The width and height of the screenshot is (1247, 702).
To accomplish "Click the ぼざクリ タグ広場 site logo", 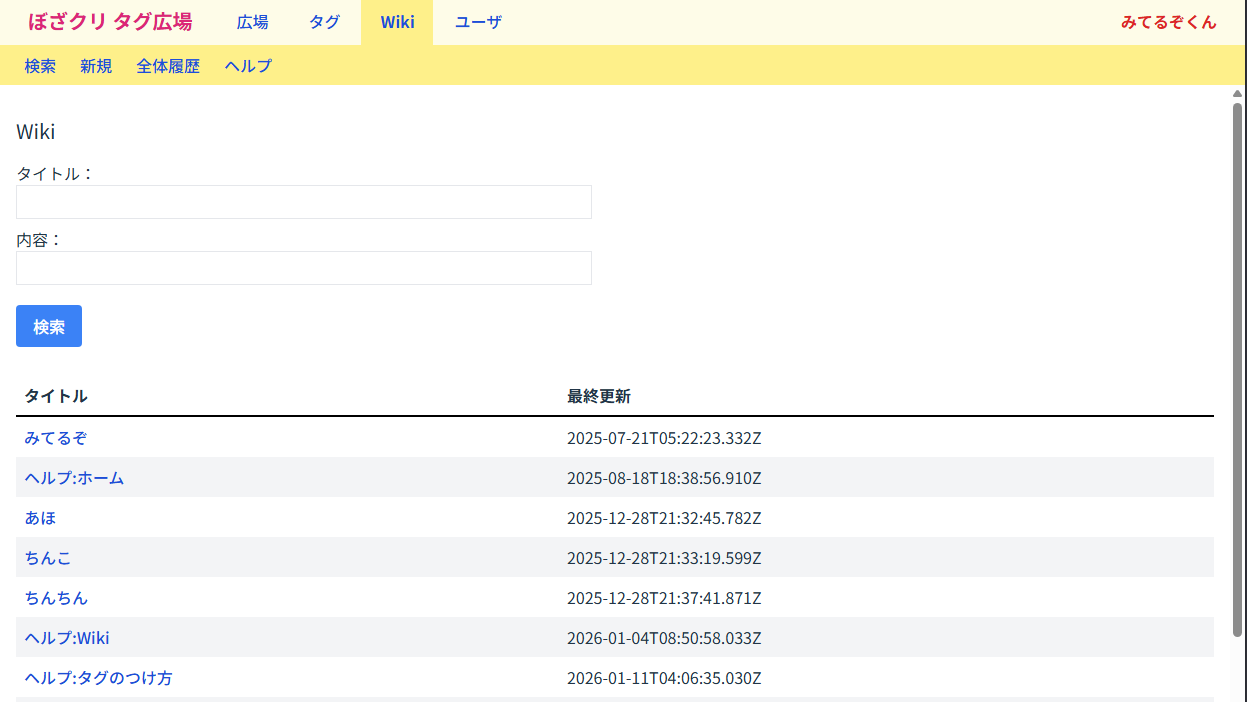I will pyautogui.click(x=110, y=22).
